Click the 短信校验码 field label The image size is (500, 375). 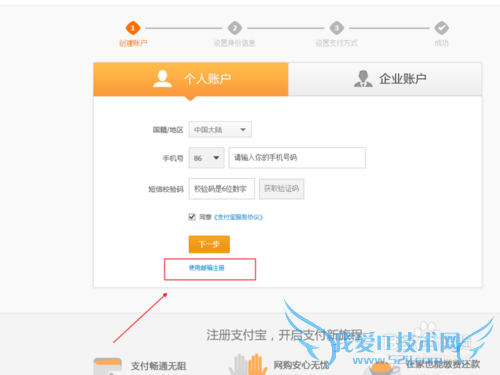(166, 189)
